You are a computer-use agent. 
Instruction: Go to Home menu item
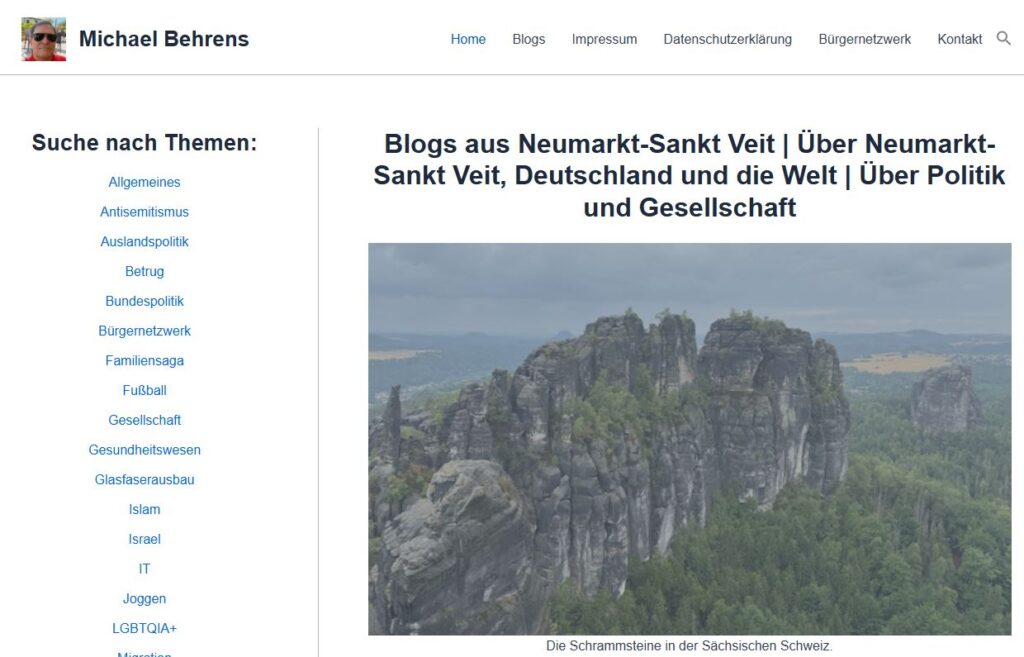468,39
